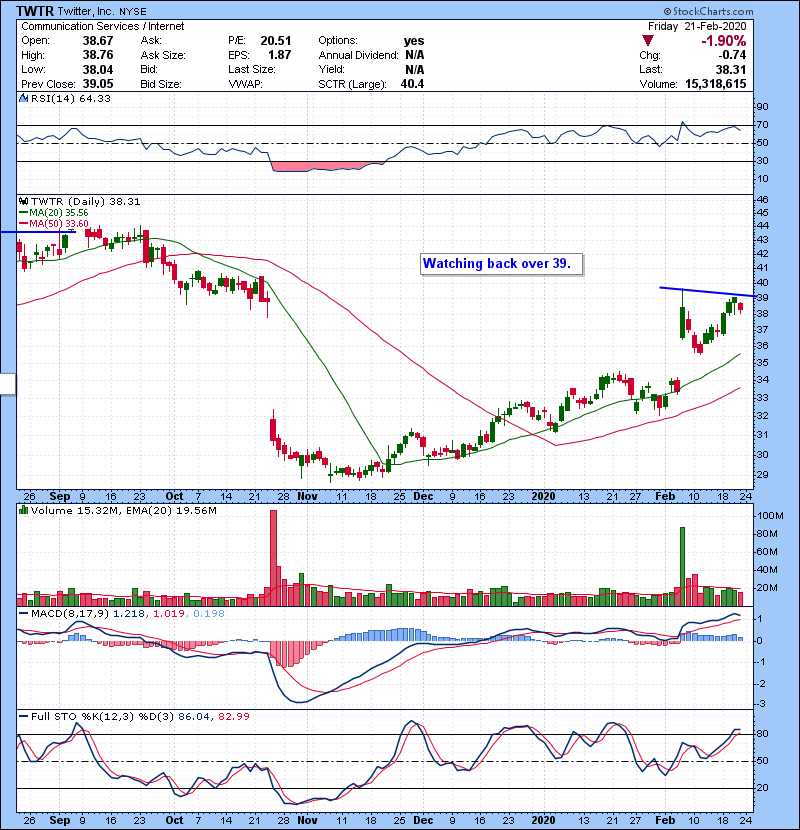Click the Twitter, Inc. company name
Screen dimensions: 800x830
pos(84,11)
